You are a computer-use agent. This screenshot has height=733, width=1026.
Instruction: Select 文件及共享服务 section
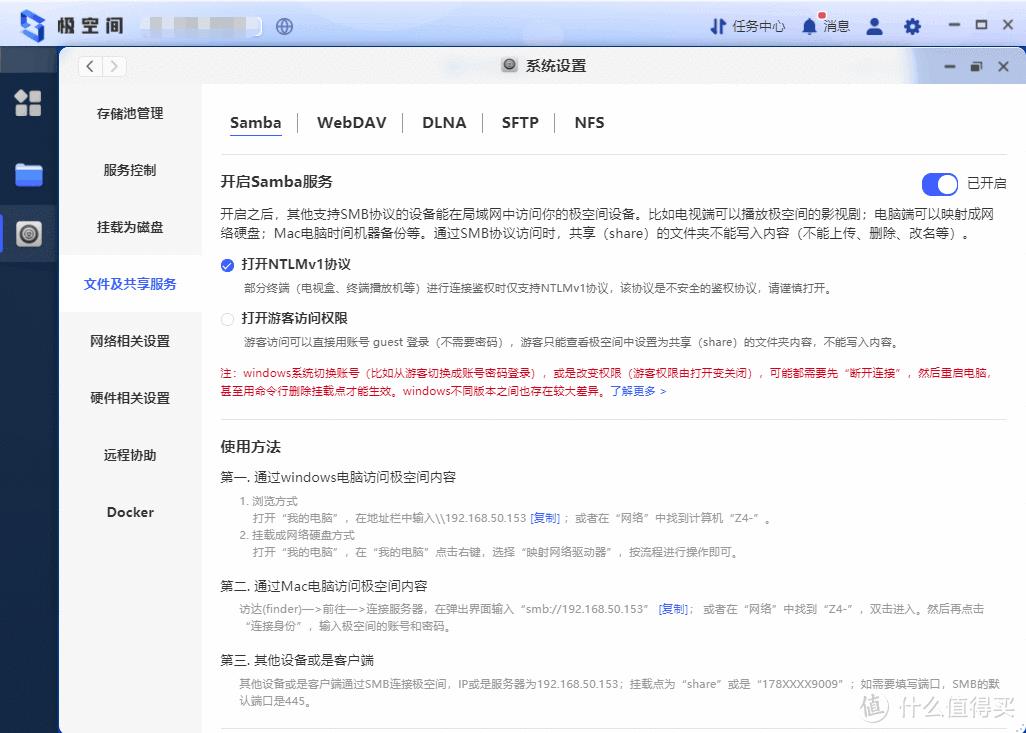[130, 284]
